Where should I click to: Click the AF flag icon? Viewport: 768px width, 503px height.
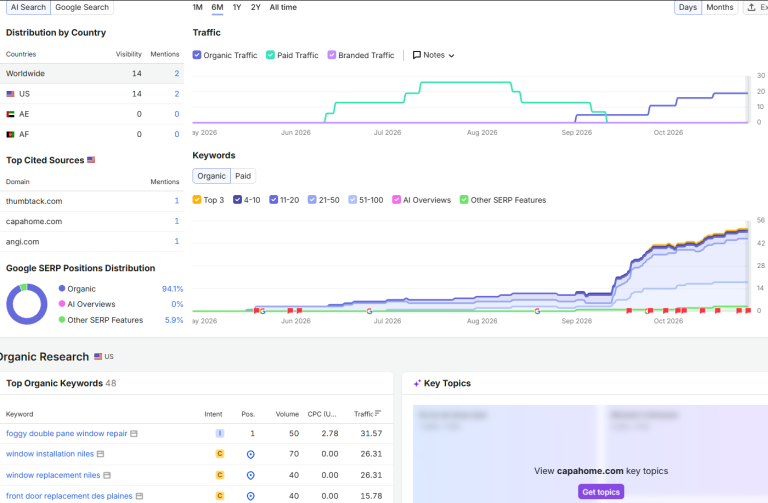[10, 134]
